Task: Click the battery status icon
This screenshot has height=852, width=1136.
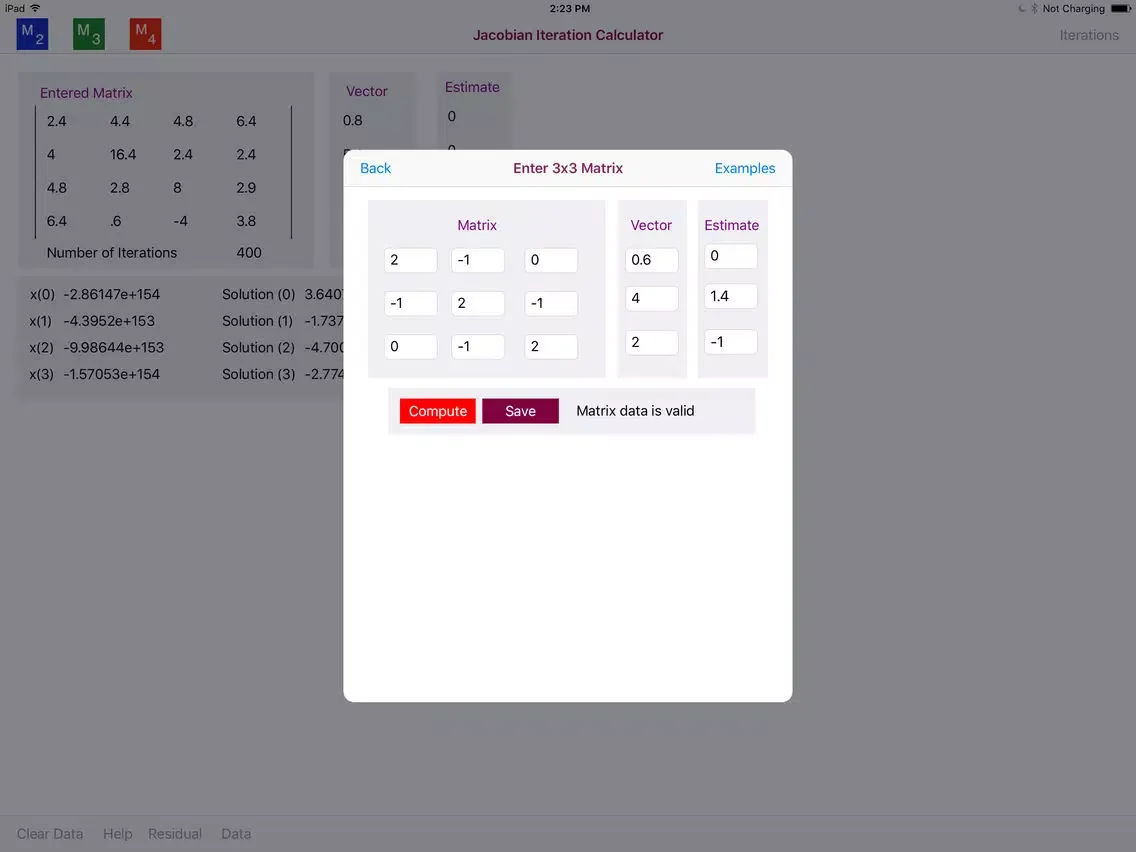Action: pos(1120,9)
